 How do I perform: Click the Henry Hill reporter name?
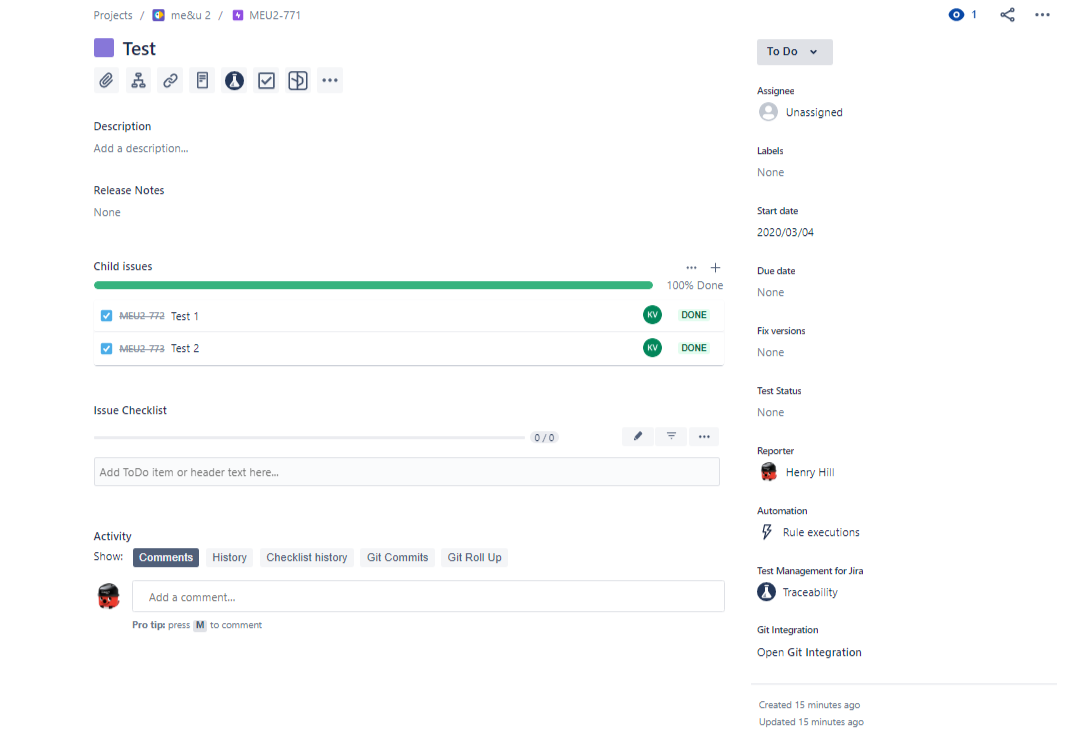810,472
